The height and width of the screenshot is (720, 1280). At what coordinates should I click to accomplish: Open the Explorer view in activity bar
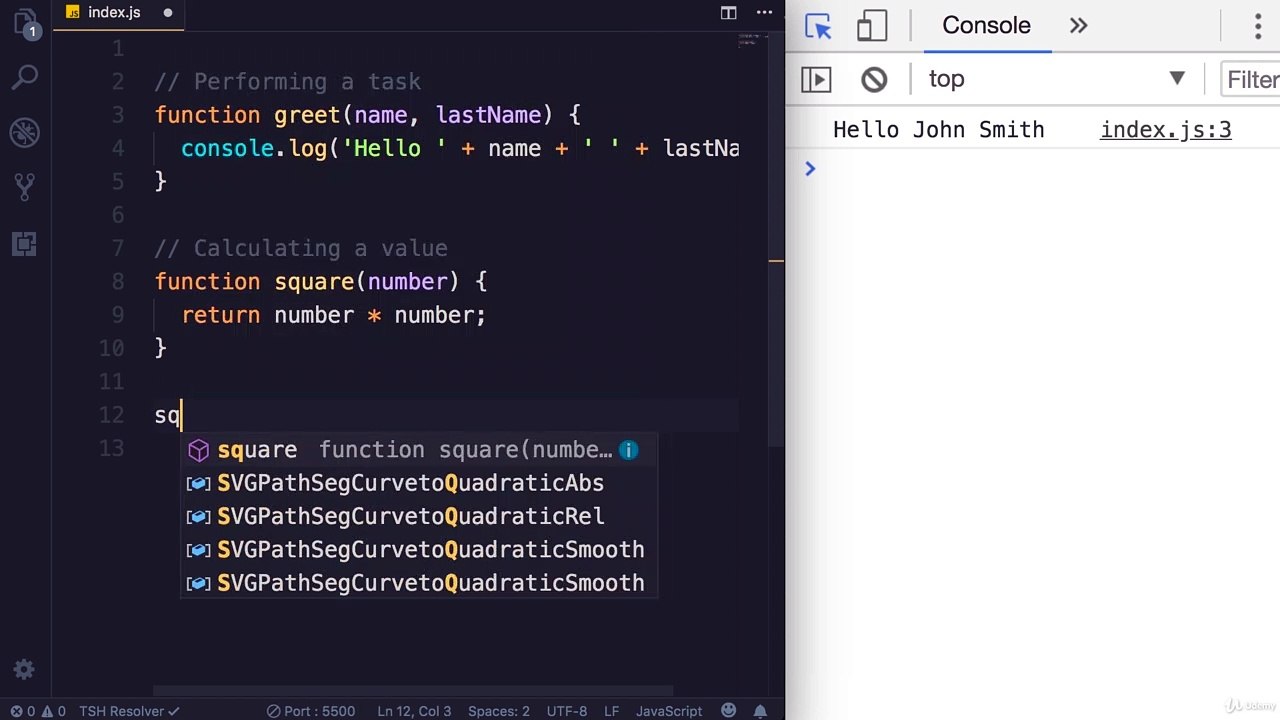click(x=25, y=24)
